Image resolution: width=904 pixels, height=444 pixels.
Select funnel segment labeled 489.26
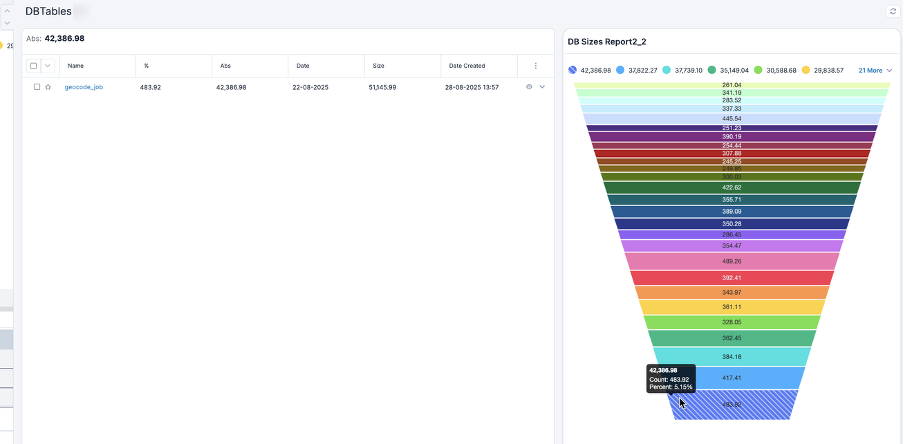coord(732,261)
